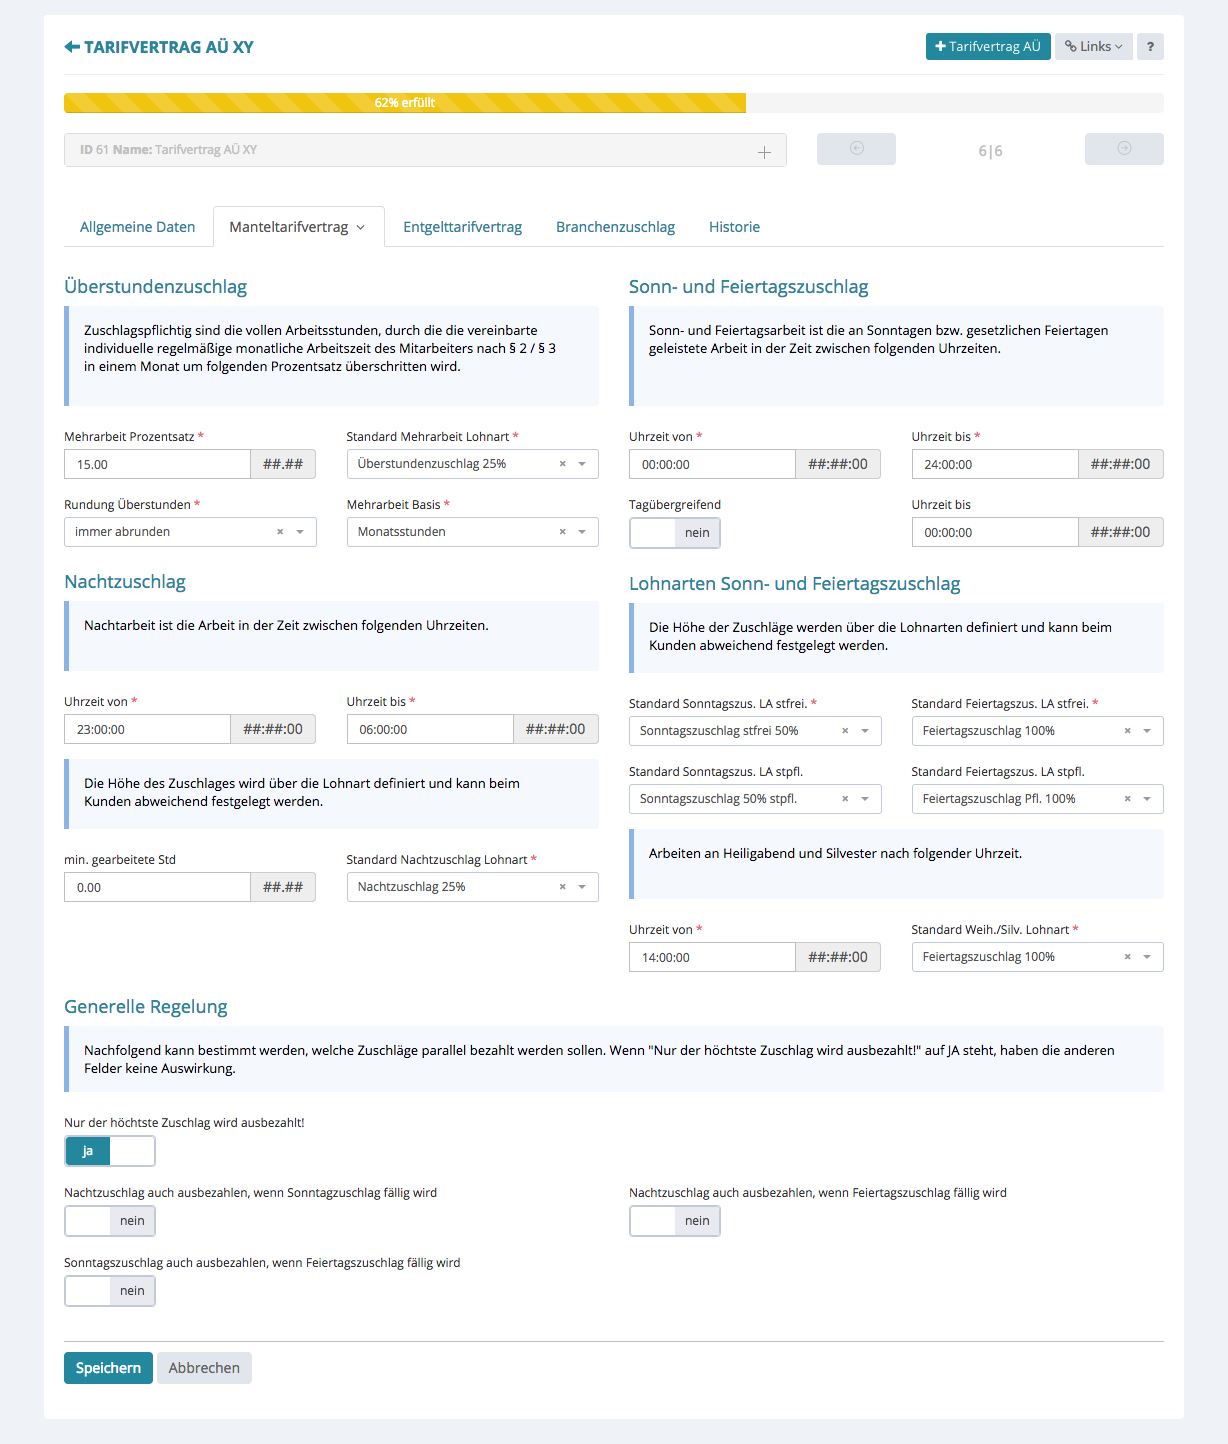Clear the Überstundenzuschlag 25% selection
This screenshot has height=1444, width=1228.
(x=562, y=464)
